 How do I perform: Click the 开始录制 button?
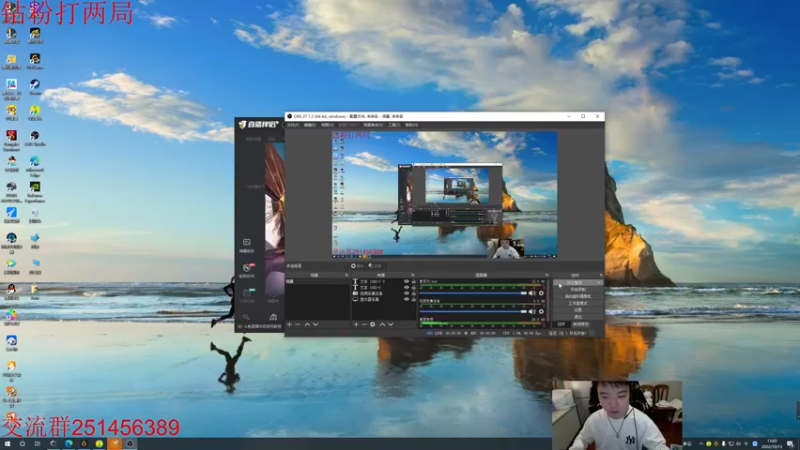578,289
